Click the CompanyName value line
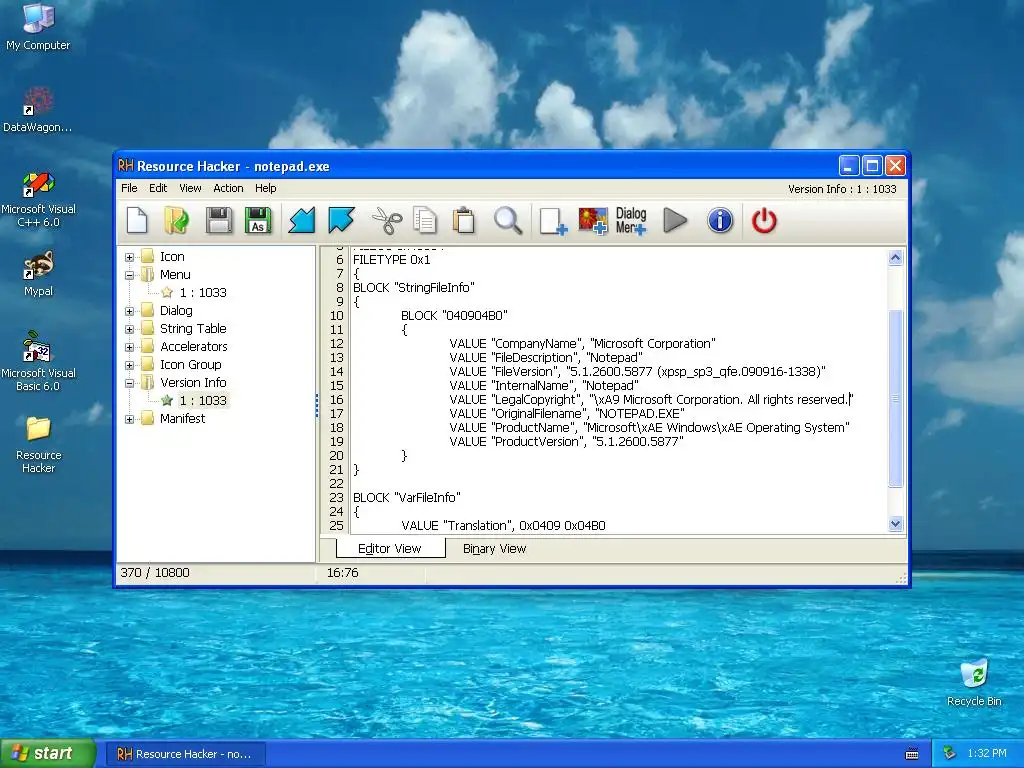 (x=582, y=344)
